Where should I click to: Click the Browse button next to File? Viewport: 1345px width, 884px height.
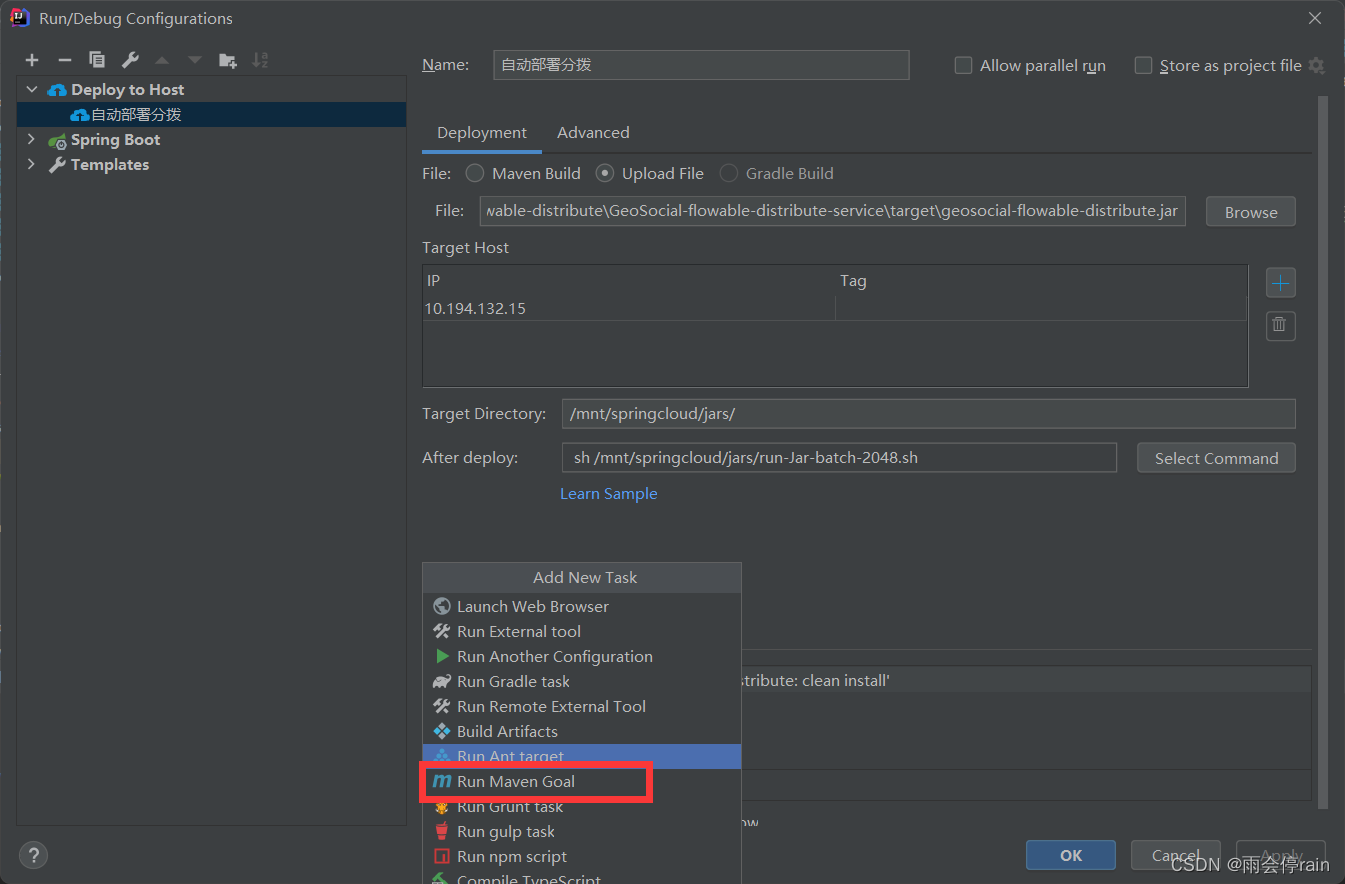coord(1251,212)
